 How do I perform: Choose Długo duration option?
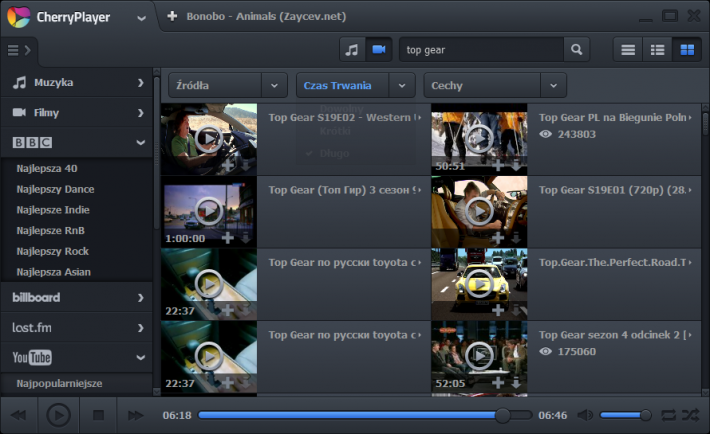pos(335,153)
